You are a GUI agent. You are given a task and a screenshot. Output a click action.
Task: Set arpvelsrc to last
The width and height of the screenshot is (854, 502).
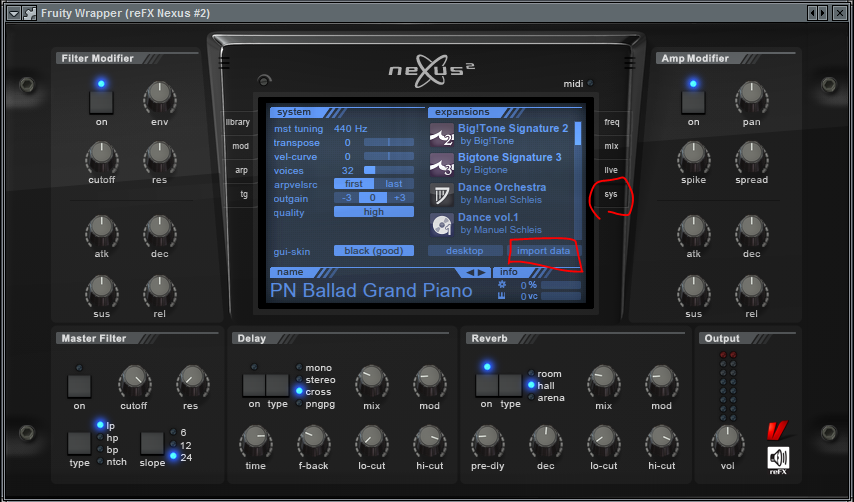[394, 183]
